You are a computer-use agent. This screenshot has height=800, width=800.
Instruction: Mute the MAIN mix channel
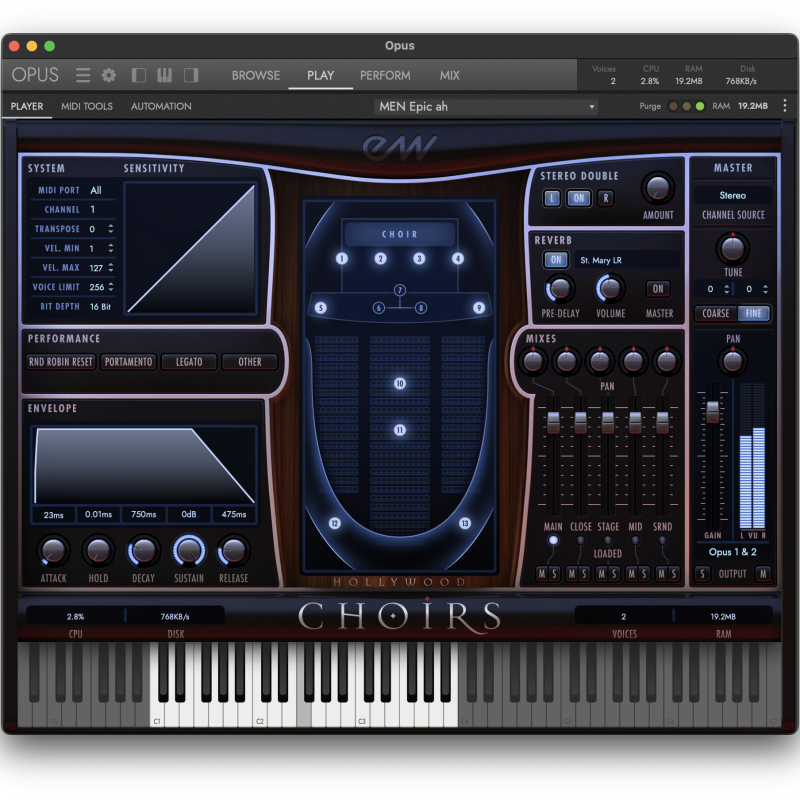[542, 574]
